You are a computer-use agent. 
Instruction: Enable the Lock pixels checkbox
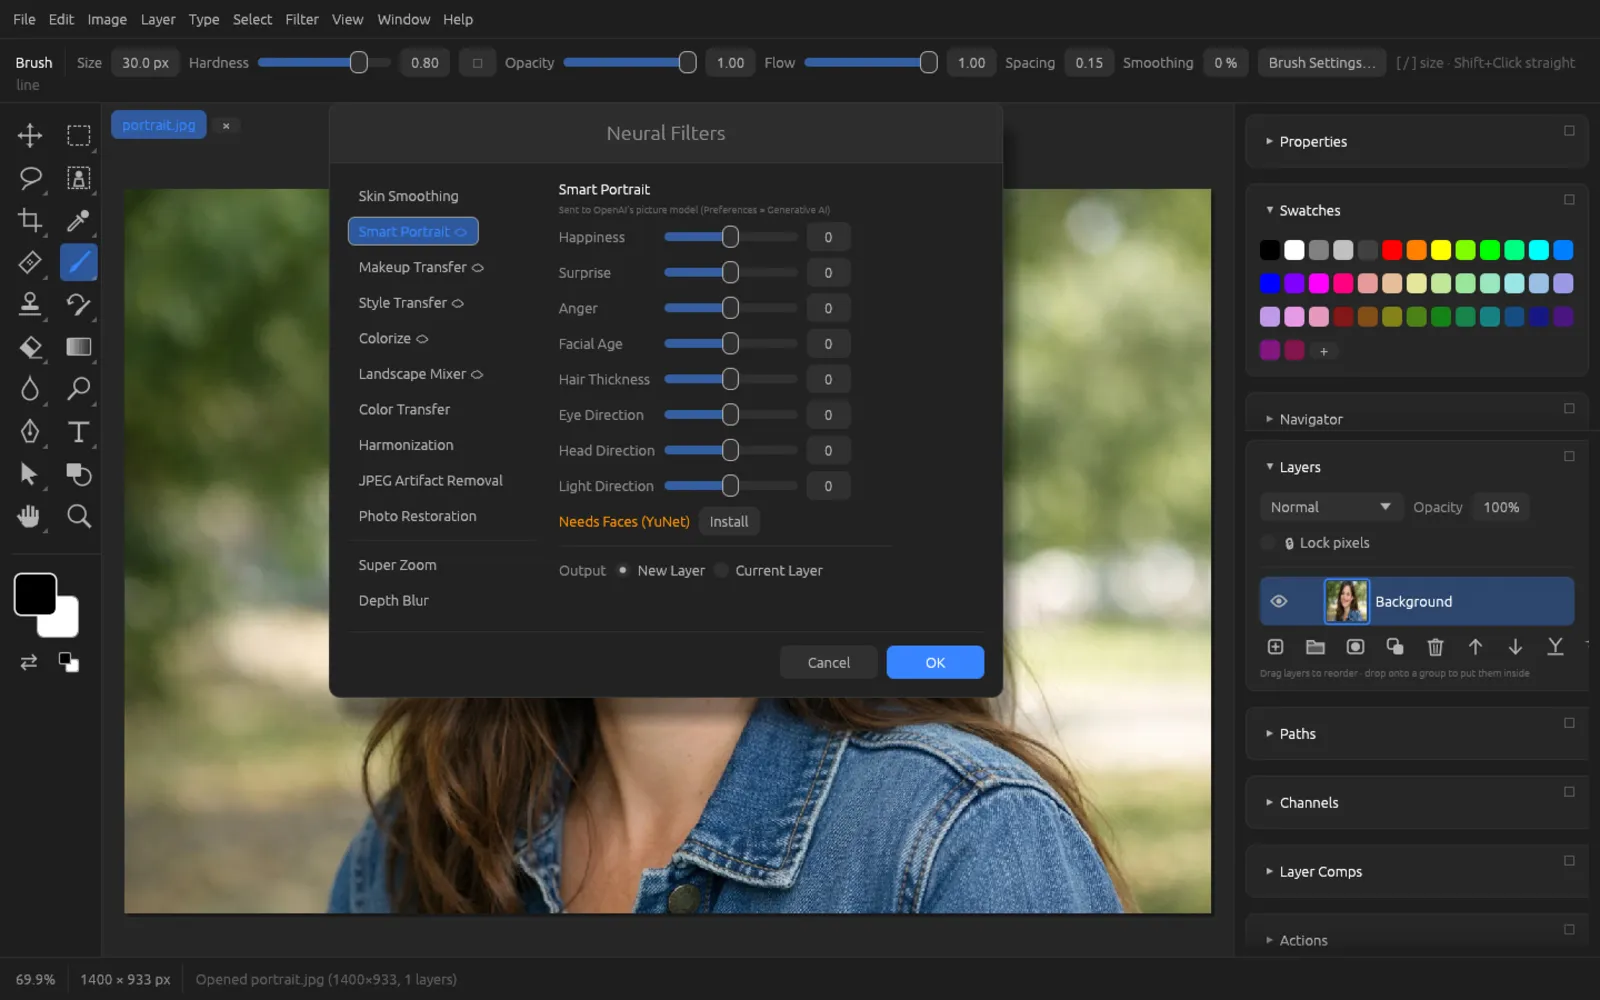[x=1268, y=543]
